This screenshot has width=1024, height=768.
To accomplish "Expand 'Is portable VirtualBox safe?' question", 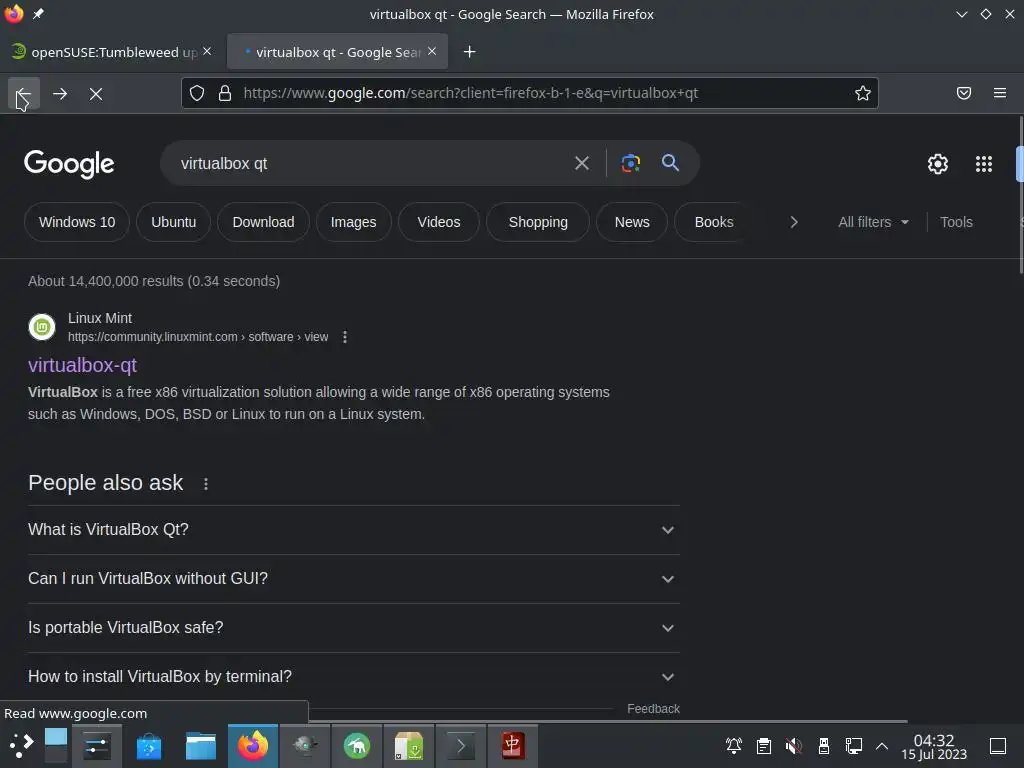I will (x=354, y=628).
